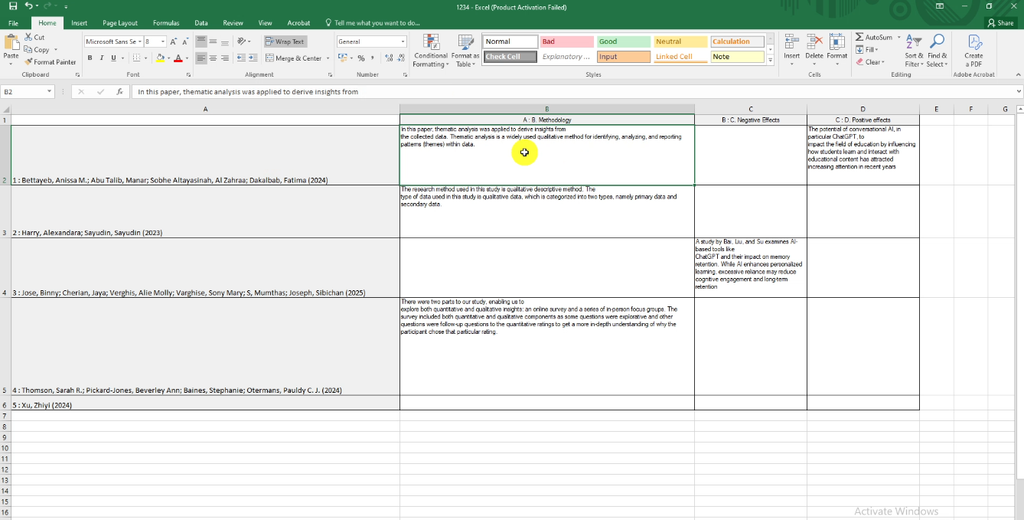Image resolution: width=1024 pixels, height=520 pixels.
Task: Toggle Wrap Text
Action: tap(285, 42)
